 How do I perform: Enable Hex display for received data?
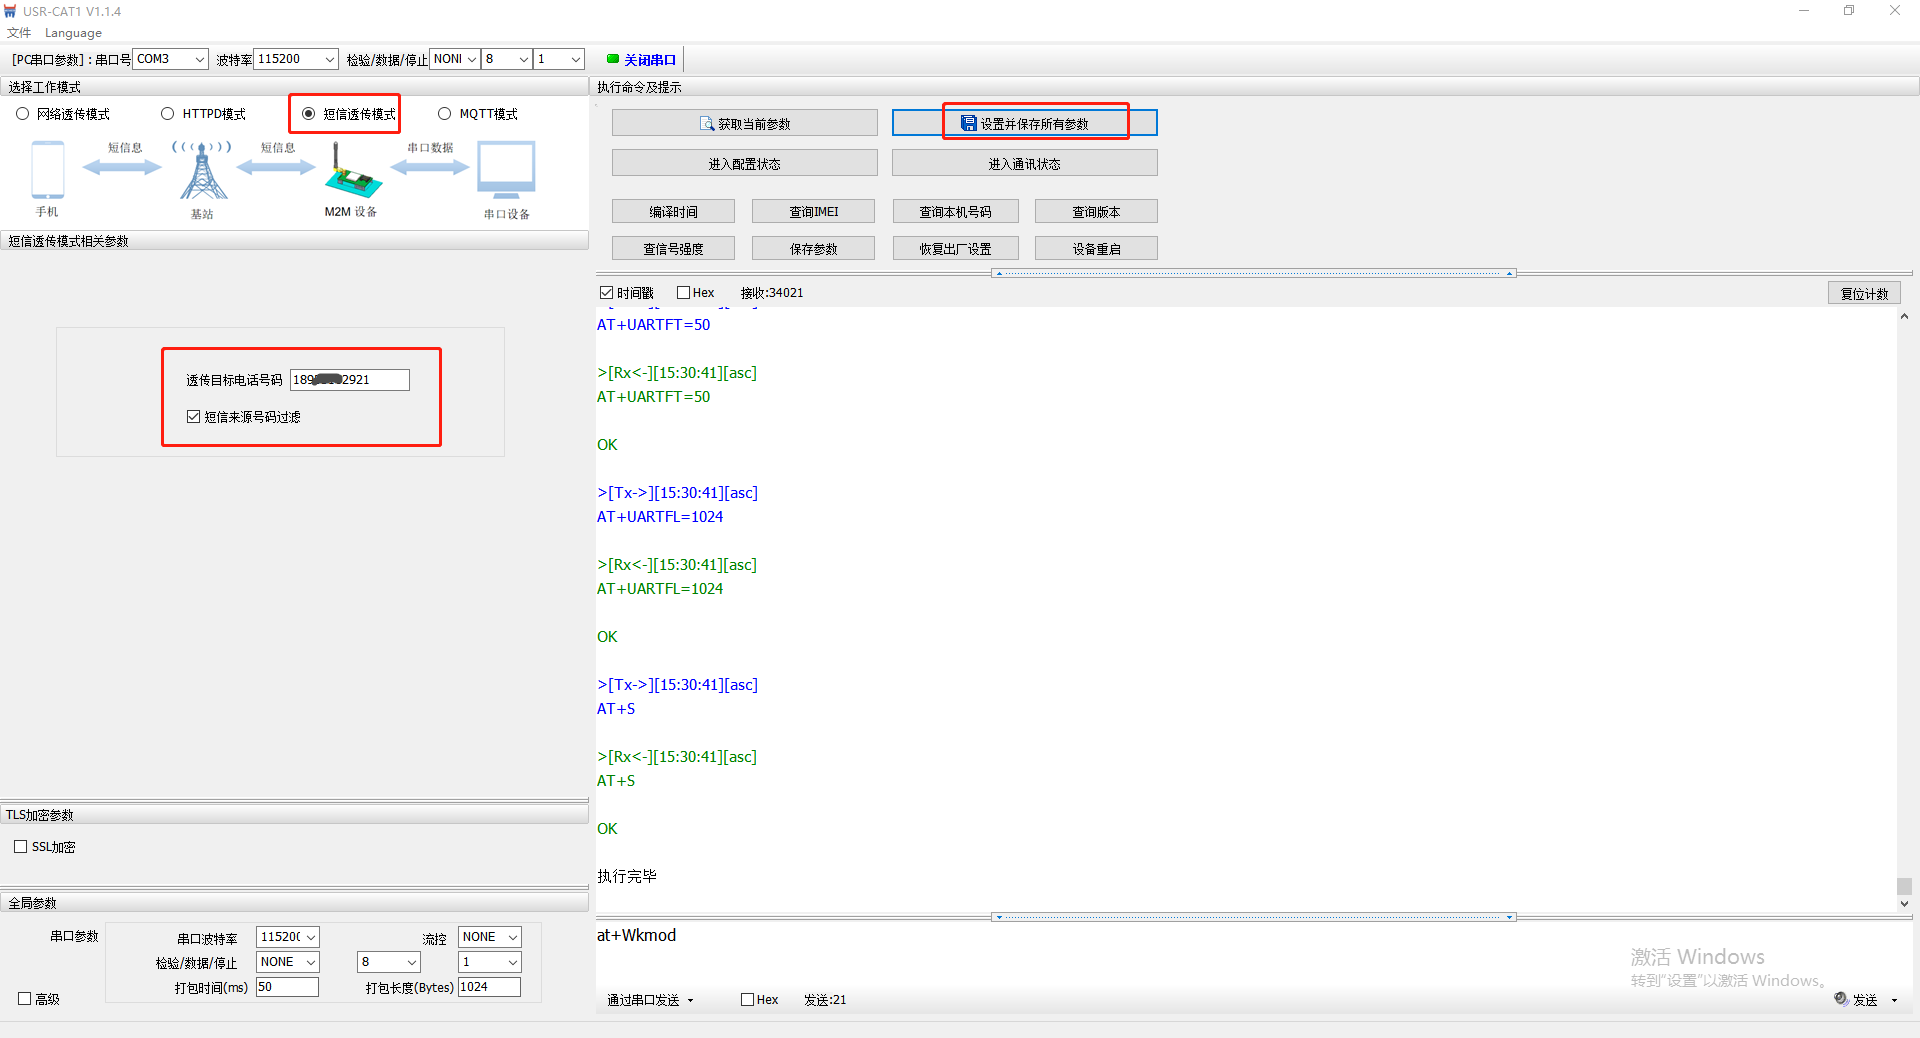[x=684, y=293]
